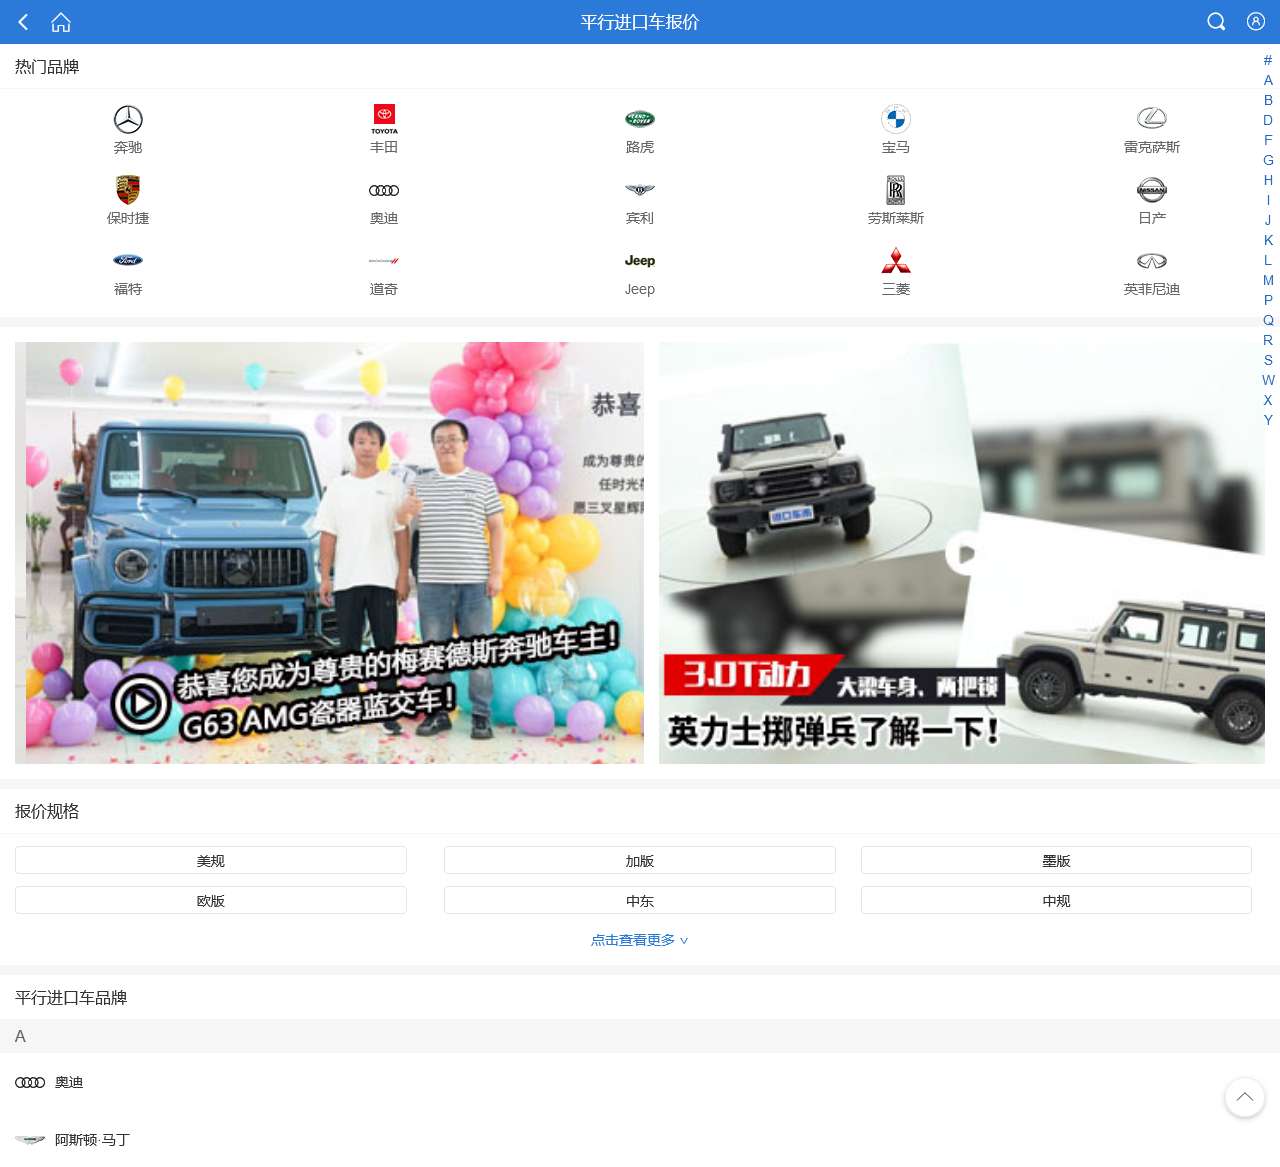Jump to letter A in the index
The height and width of the screenshot is (1167, 1280).
click(1268, 80)
